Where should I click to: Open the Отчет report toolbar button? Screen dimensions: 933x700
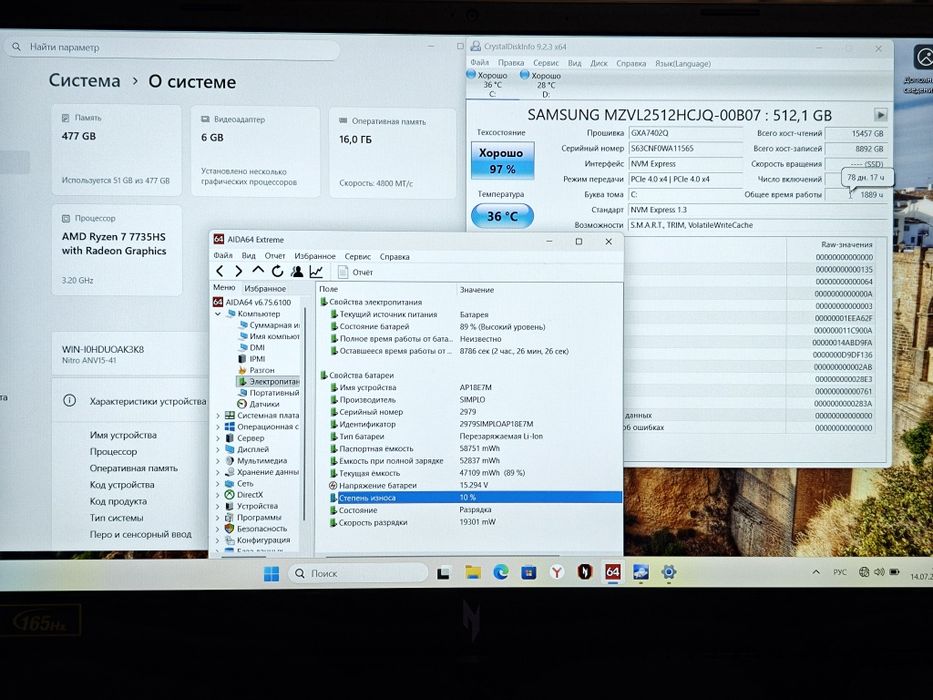[x=355, y=272]
